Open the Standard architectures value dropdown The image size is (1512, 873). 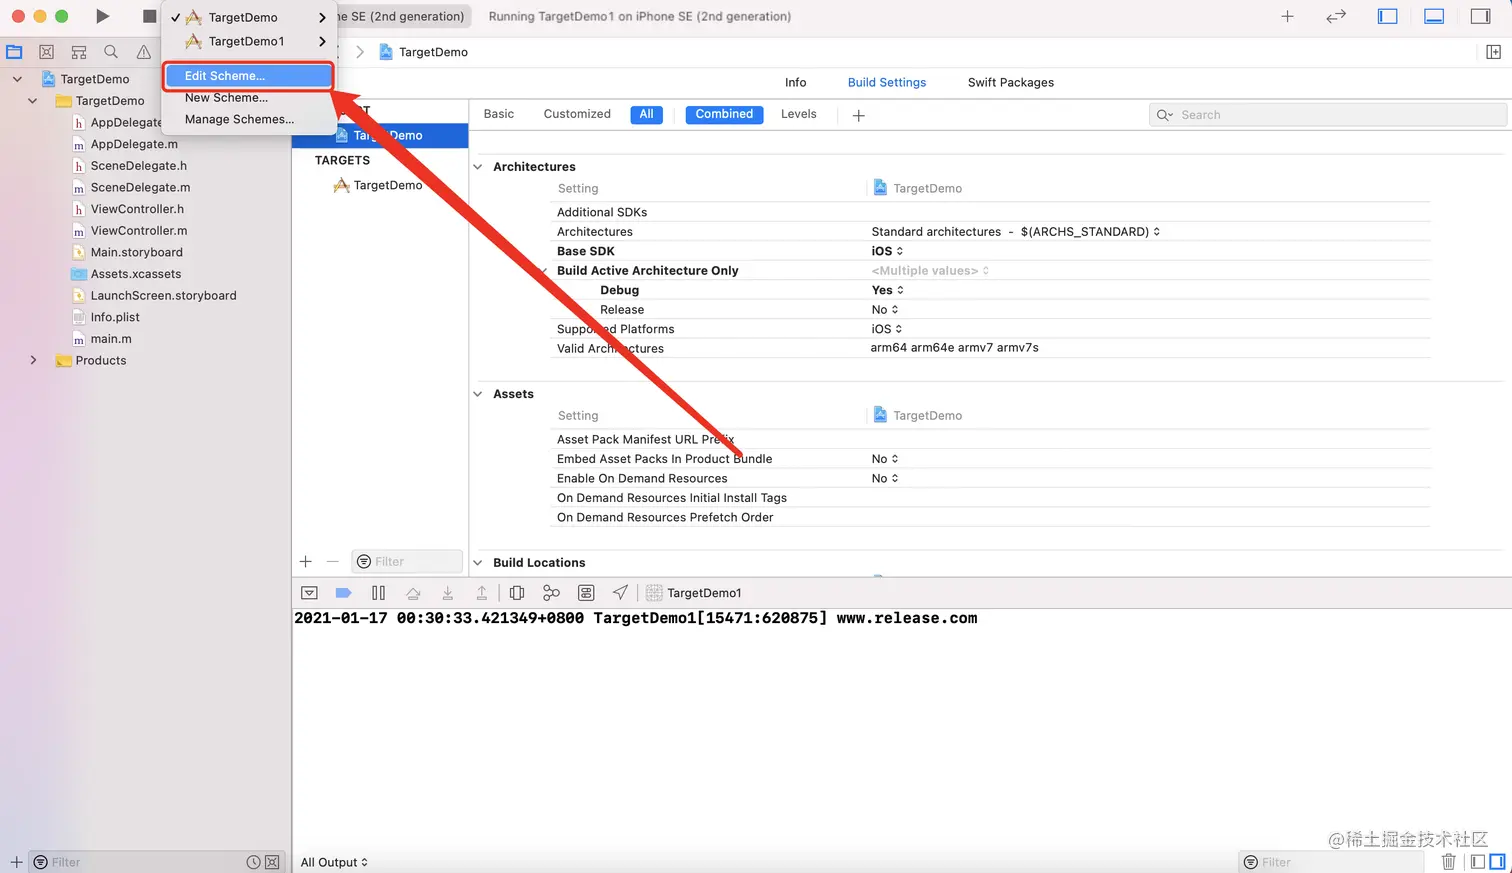[1016, 232]
